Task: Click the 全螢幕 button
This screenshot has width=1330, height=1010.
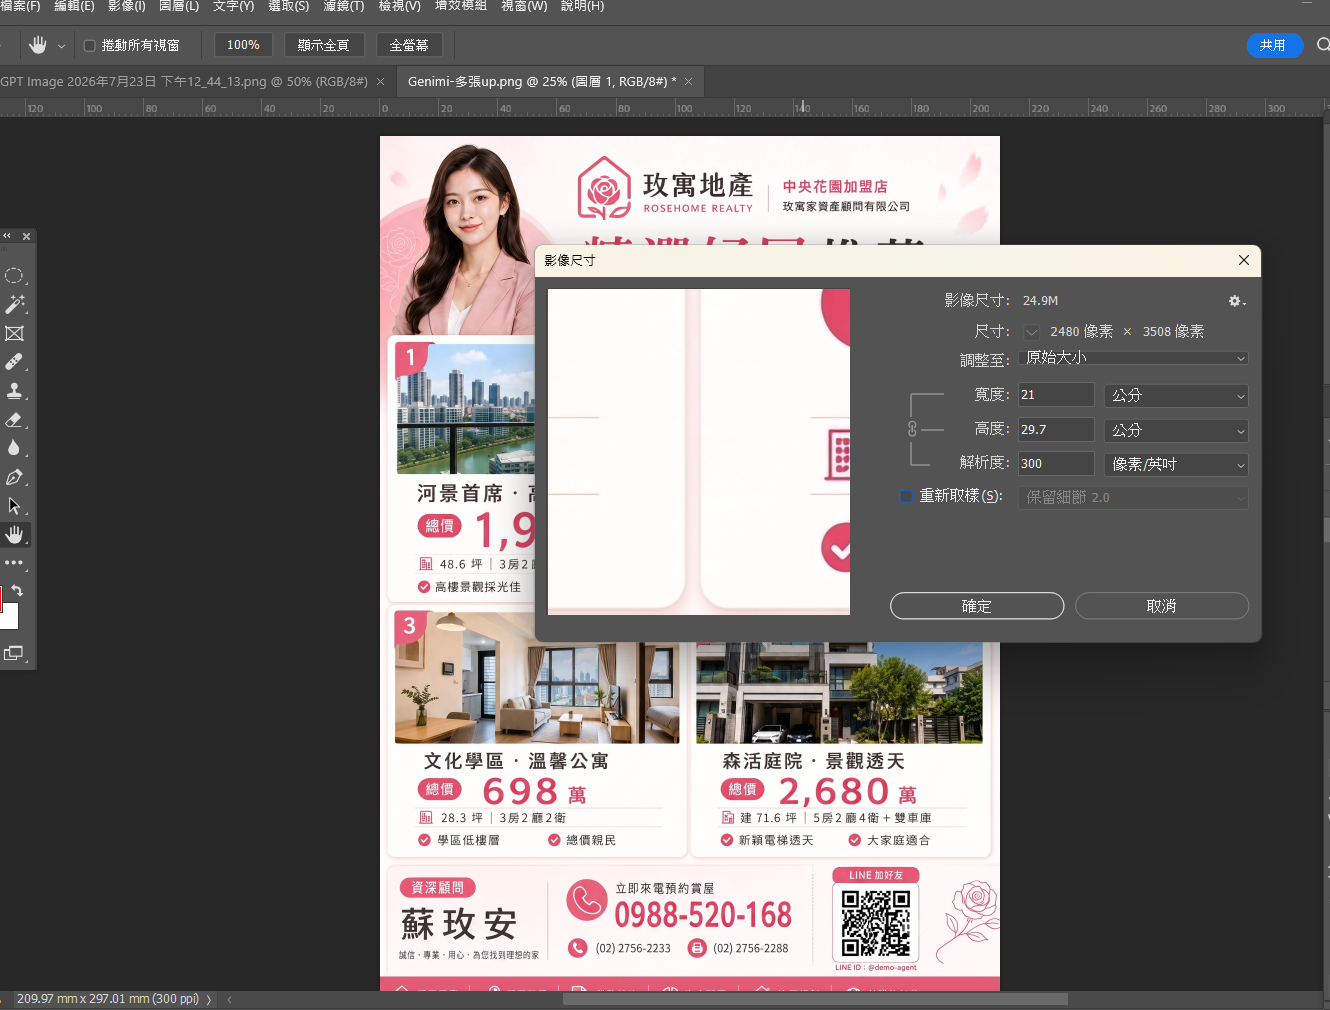Action: tap(409, 45)
